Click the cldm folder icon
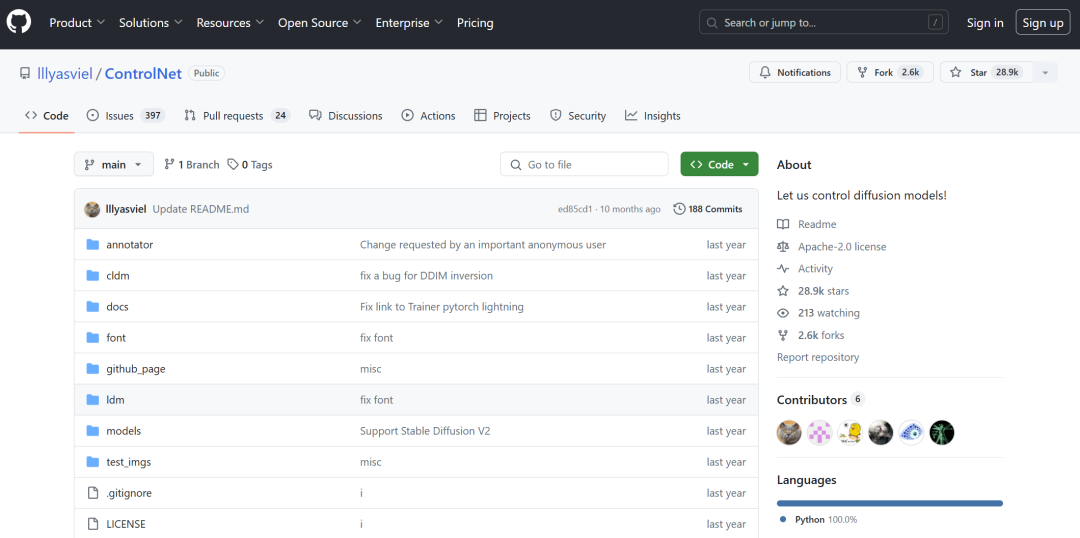This screenshot has width=1080, height=538. [x=93, y=276]
